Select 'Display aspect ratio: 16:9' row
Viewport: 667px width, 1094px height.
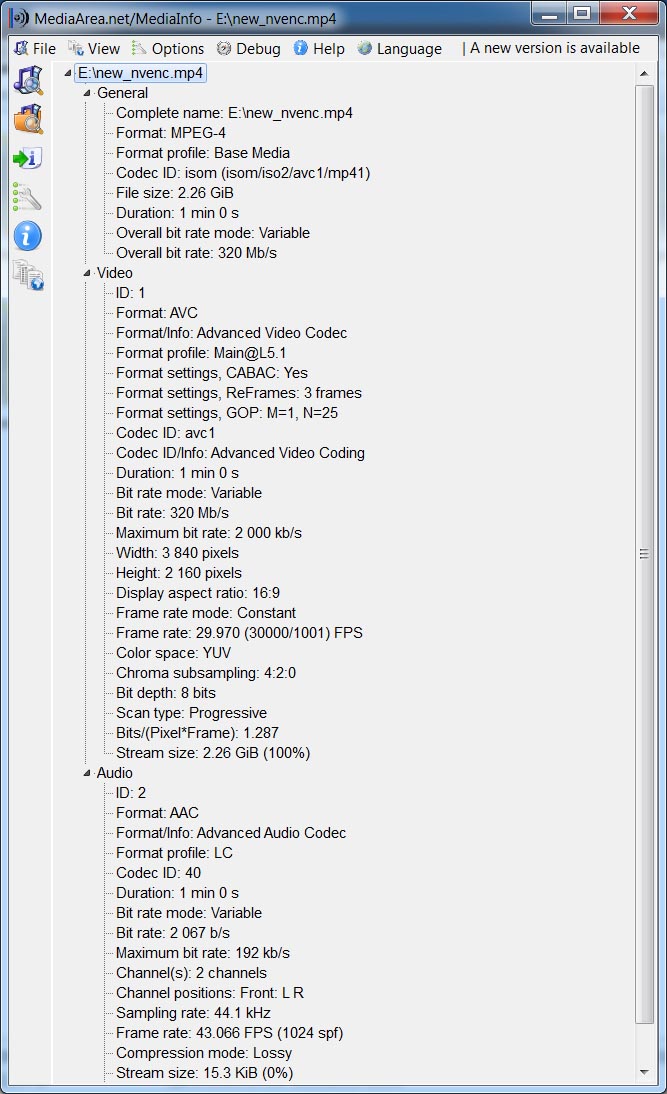point(197,593)
